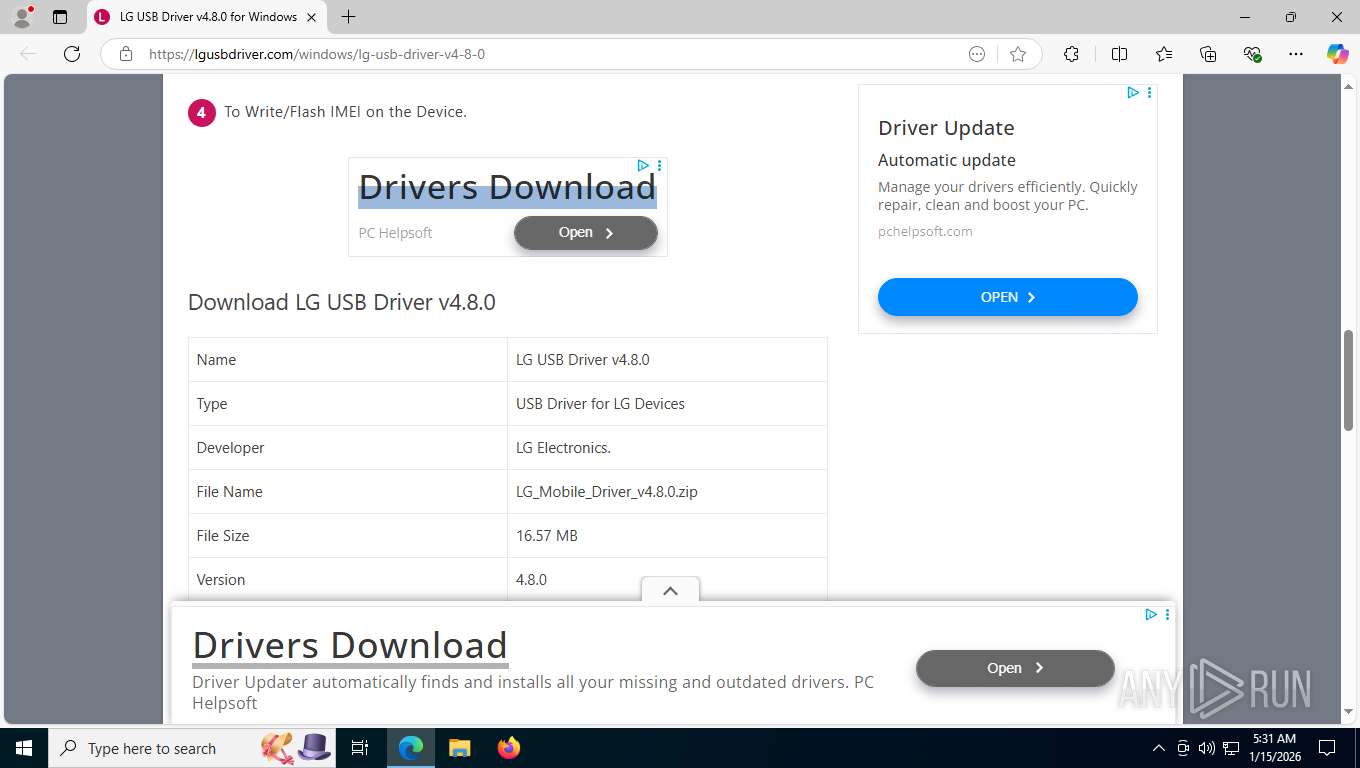Click Driver Update sidebar ad title

[x=946, y=128]
